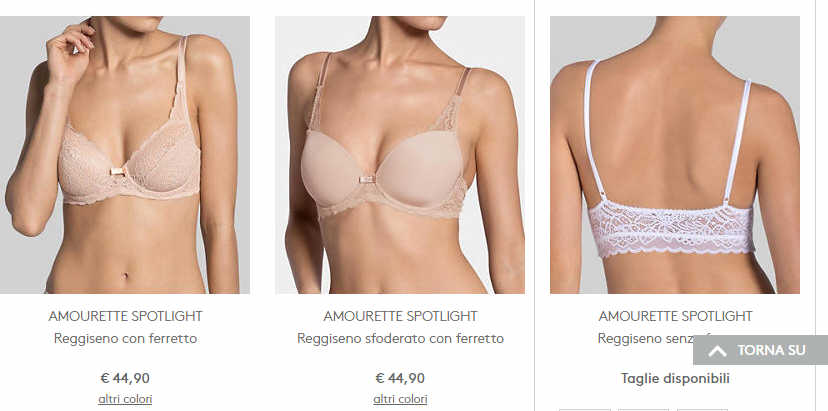Click the rose-gold clasp on the lace bra photo
This screenshot has height=411, width=828.
tap(117, 171)
